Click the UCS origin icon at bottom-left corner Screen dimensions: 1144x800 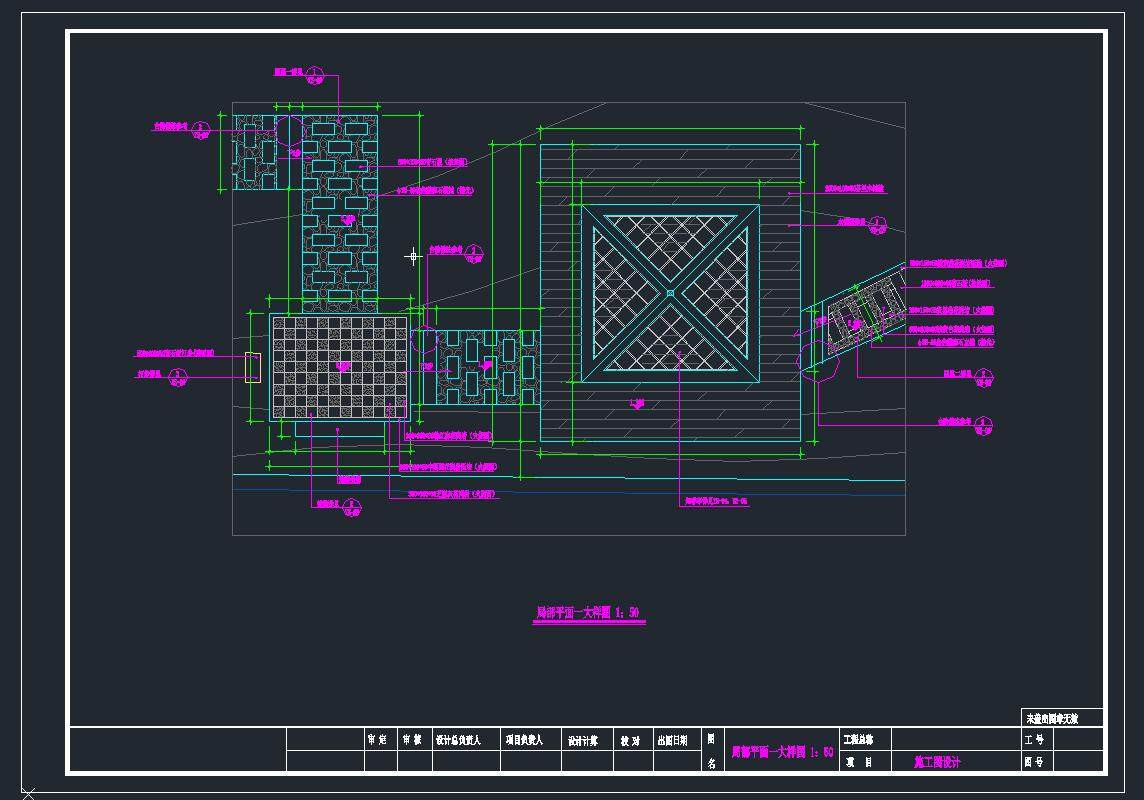[27, 793]
